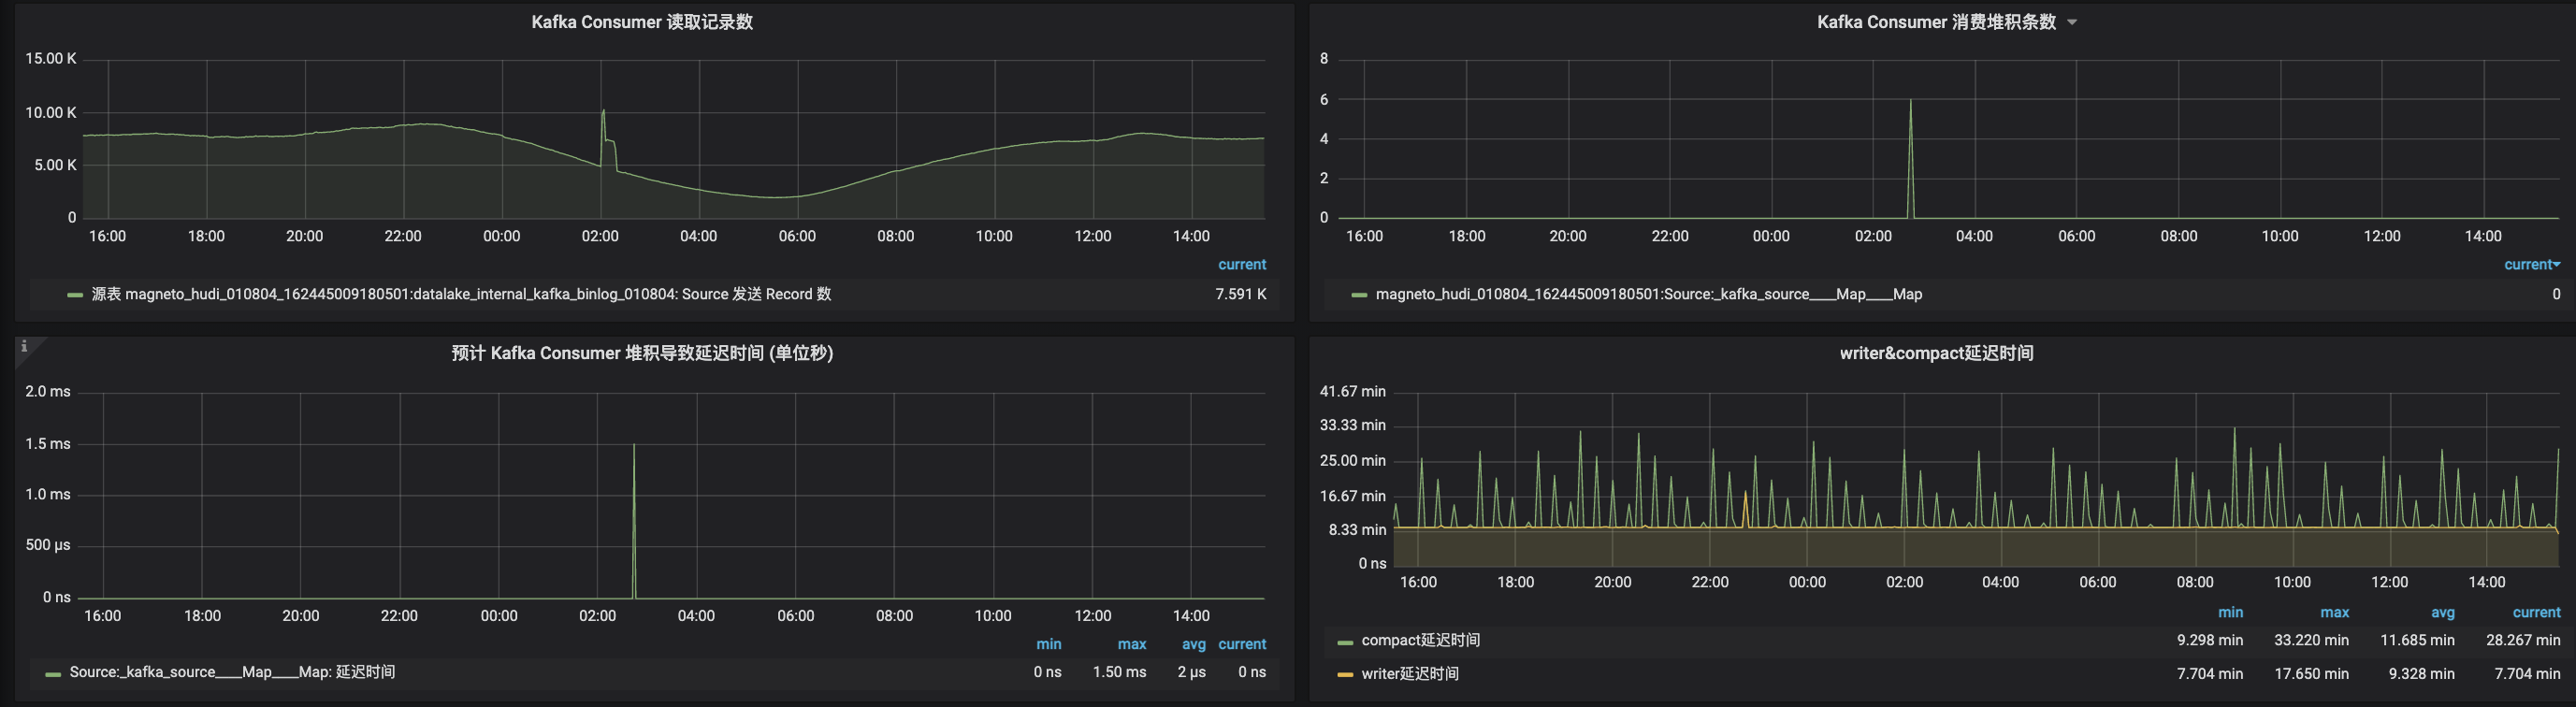Sort the writer&compact legend by avg
Screen dimensions: 2576x707
click(2442, 612)
